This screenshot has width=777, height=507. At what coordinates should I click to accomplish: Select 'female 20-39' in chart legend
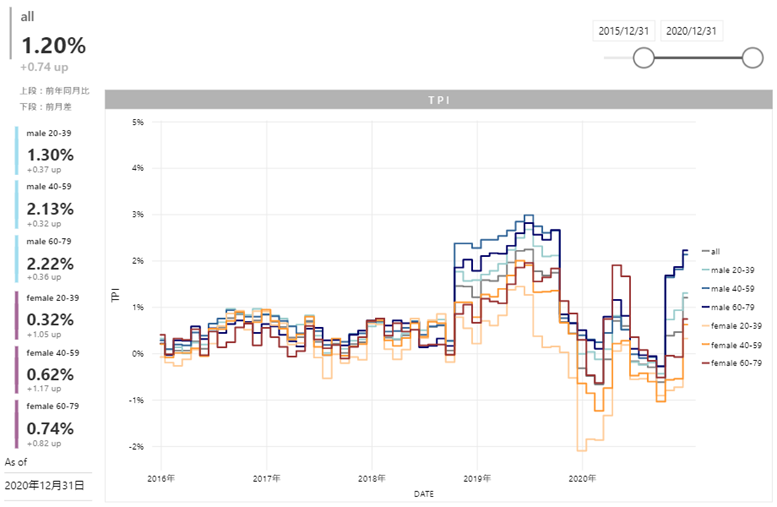[737, 325]
